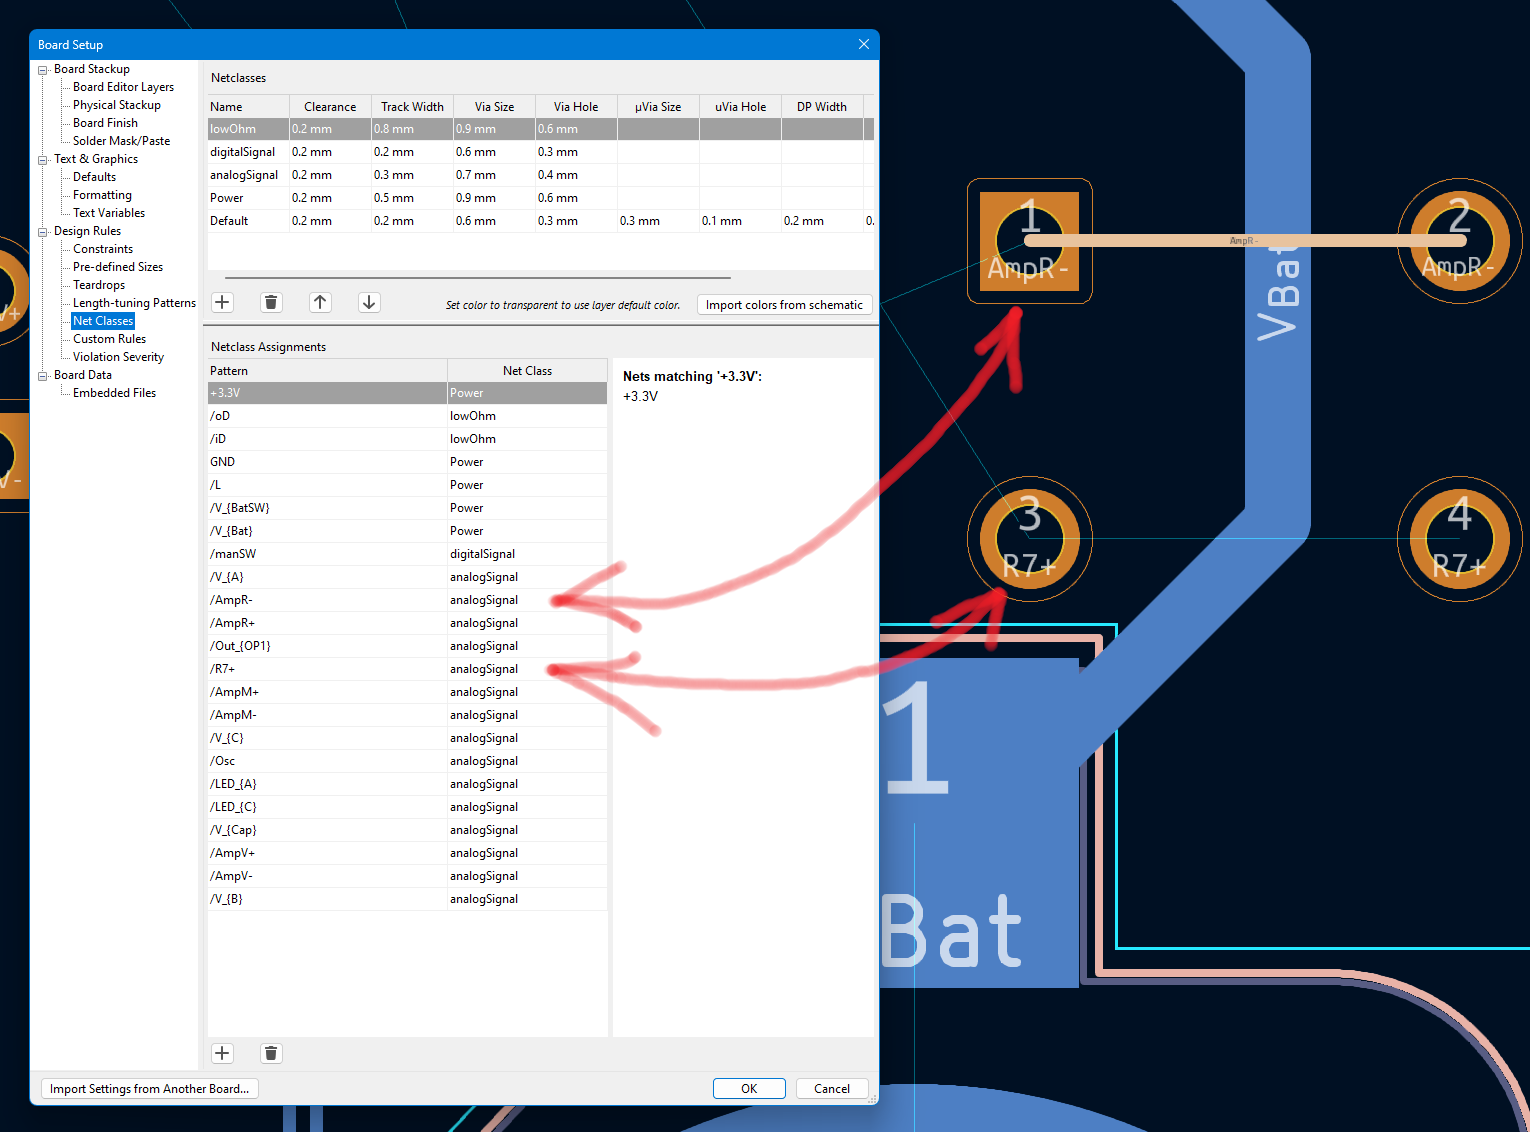Viewport: 1530px width, 1132px height.
Task: Move netclass down with arrow icon
Action: point(369,302)
